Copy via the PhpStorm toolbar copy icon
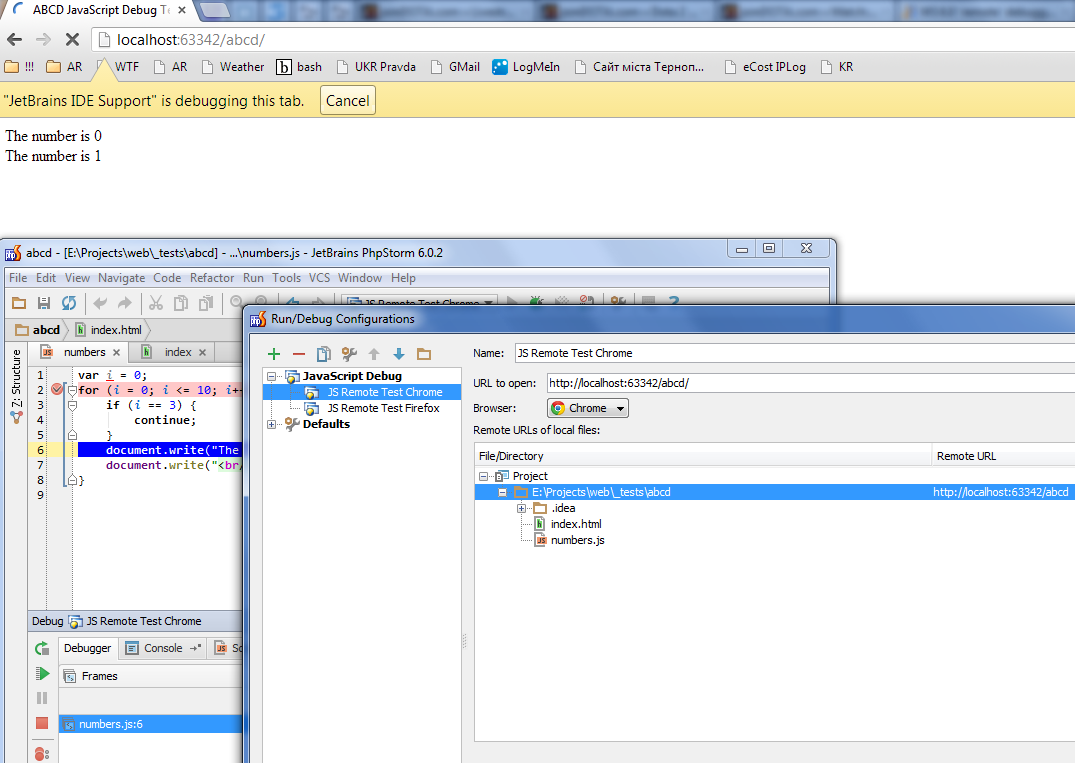Viewport: 1075px width, 763px height. pyautogui.click(x=181, y=302)
